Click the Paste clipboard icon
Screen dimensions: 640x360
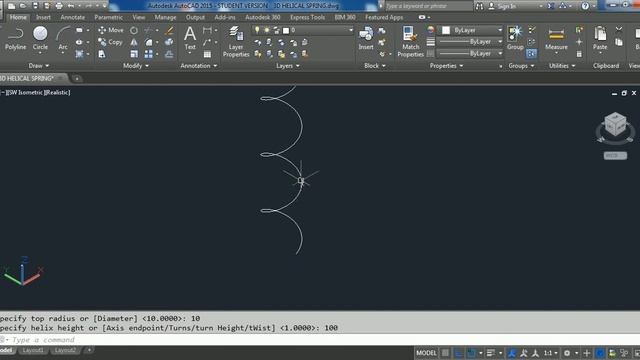(600, 38)
